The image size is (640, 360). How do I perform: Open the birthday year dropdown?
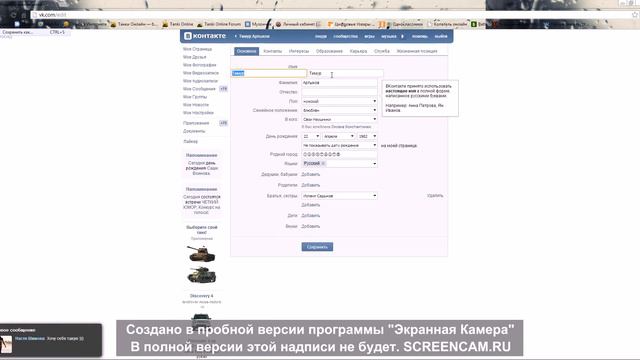[x=367, y=136]
